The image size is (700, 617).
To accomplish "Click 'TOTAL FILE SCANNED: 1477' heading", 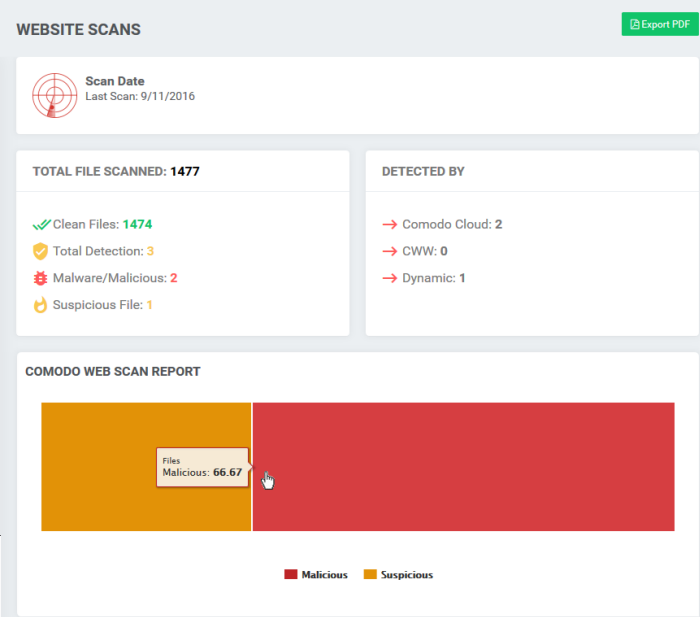I will (x=116, y=171).
